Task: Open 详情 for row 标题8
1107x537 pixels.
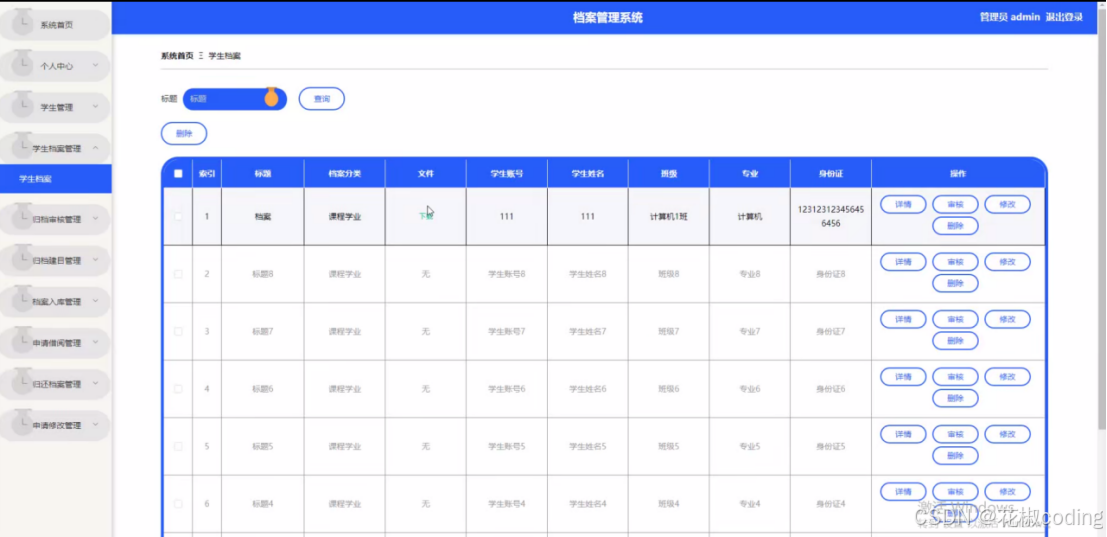Action: click(x=903, y=262)
